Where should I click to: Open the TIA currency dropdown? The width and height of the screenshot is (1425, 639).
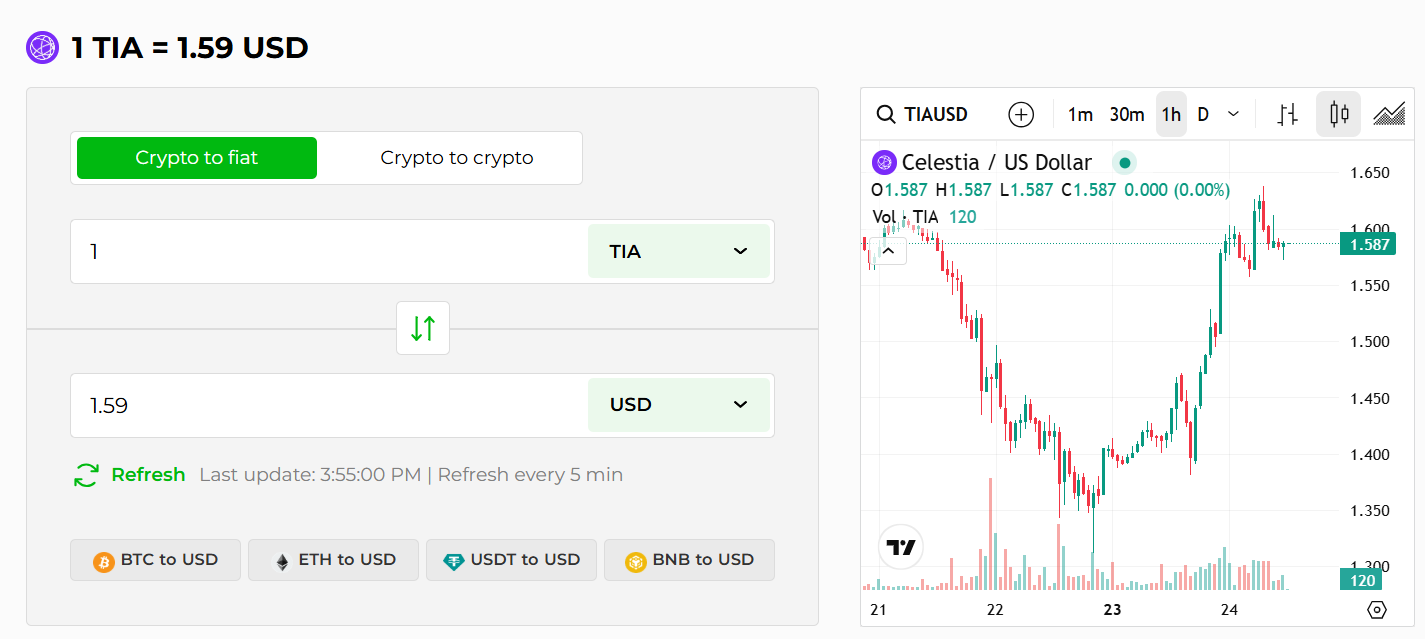[x=679, y=251]
